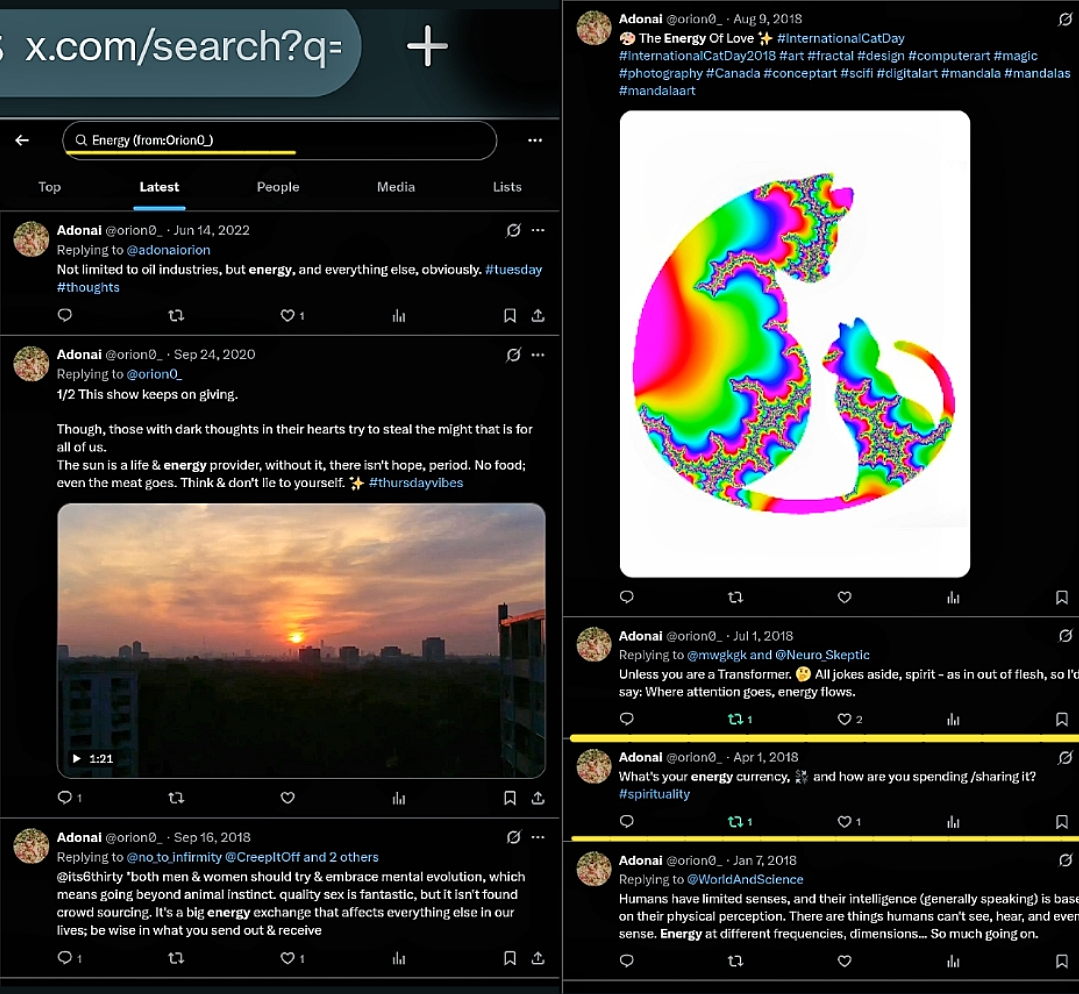Open the #thursdayvibes hashtag link

416,483
